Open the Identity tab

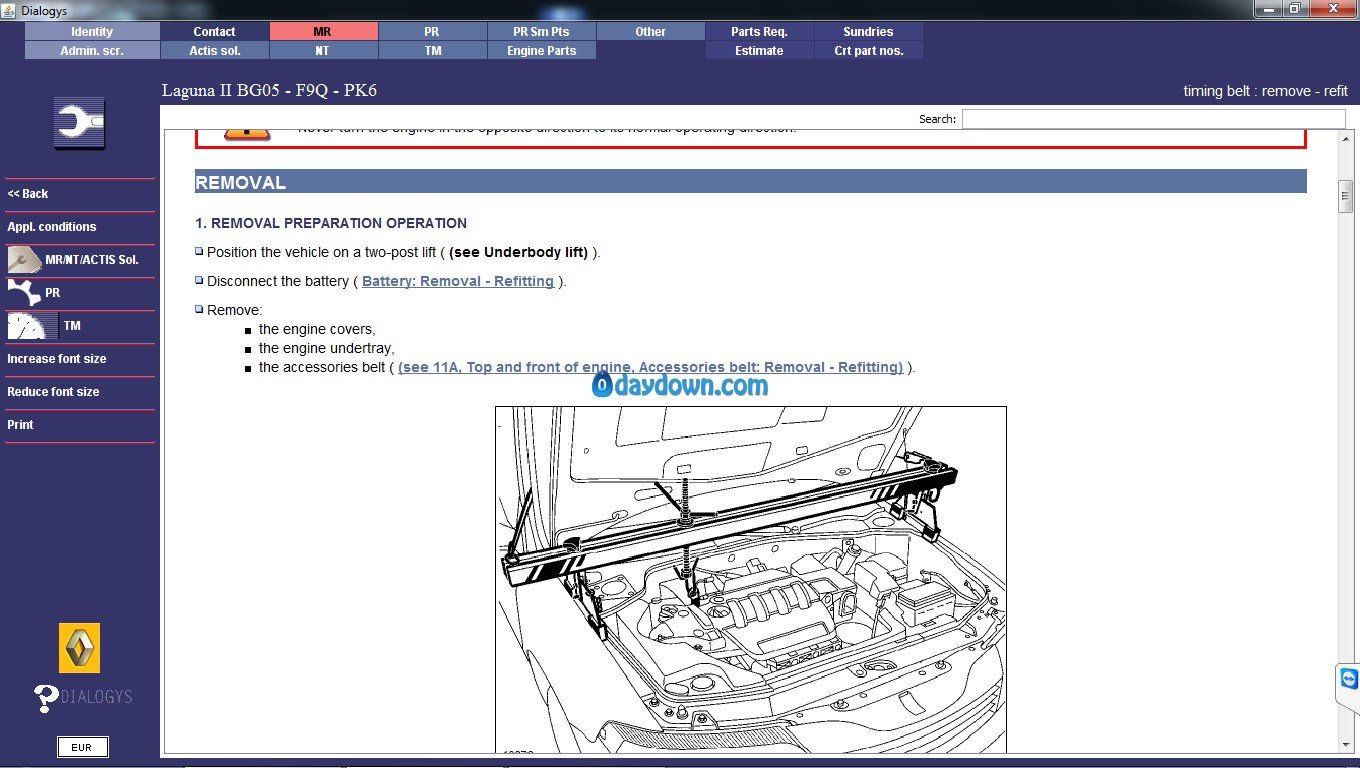[92, 32]
